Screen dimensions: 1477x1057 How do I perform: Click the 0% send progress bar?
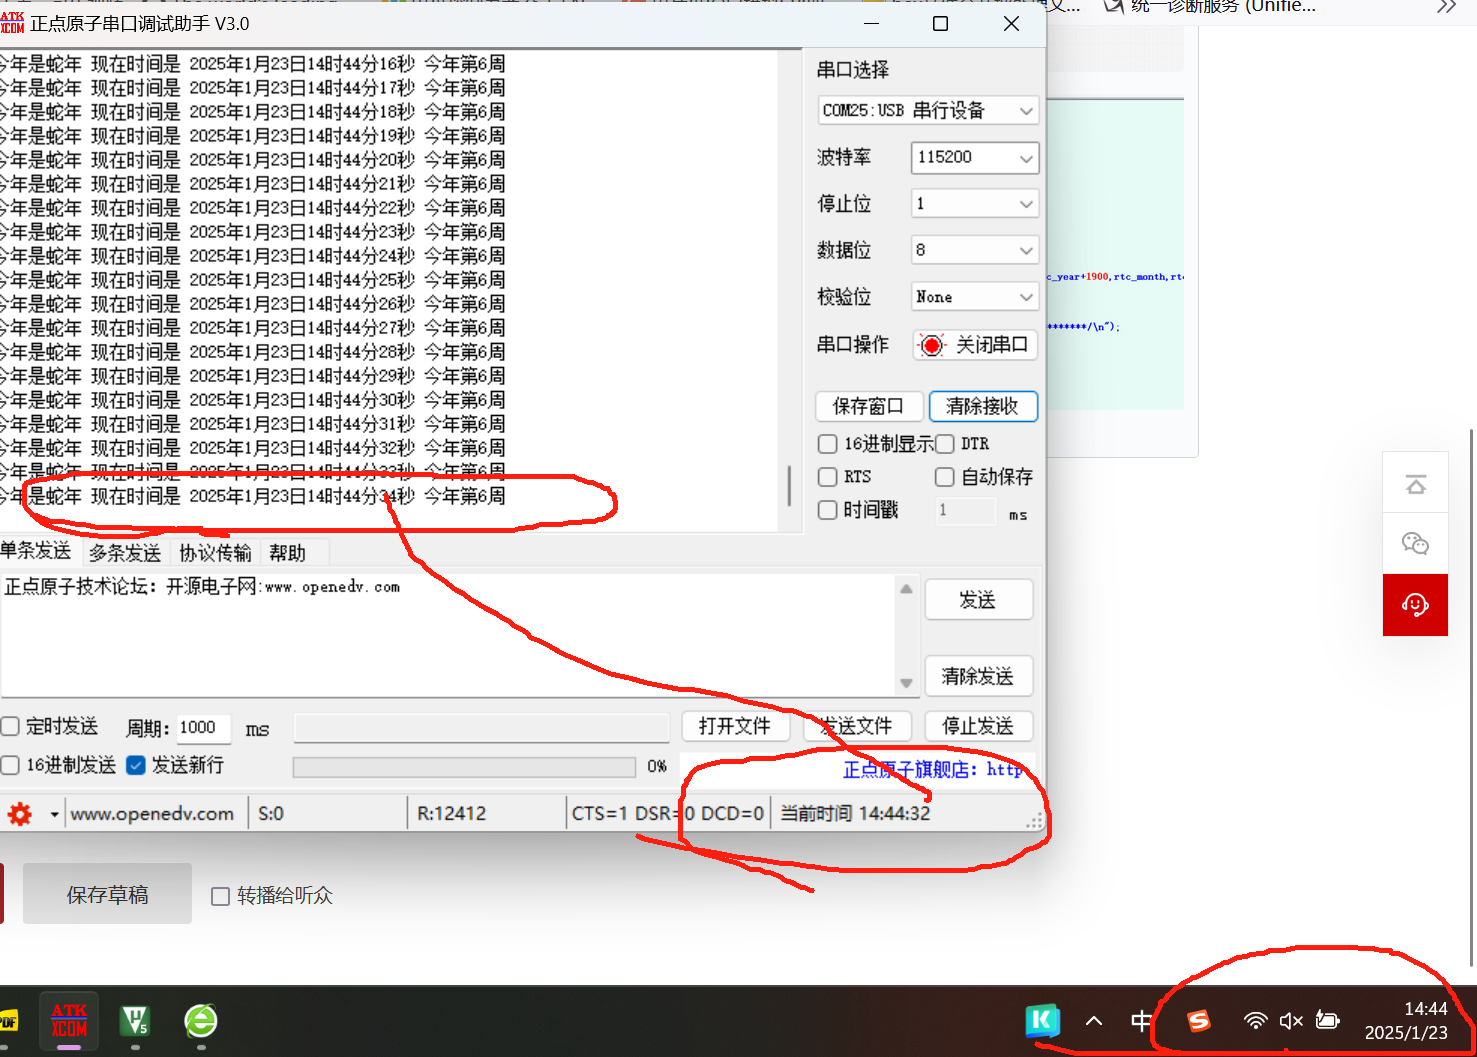pos(463,766)
